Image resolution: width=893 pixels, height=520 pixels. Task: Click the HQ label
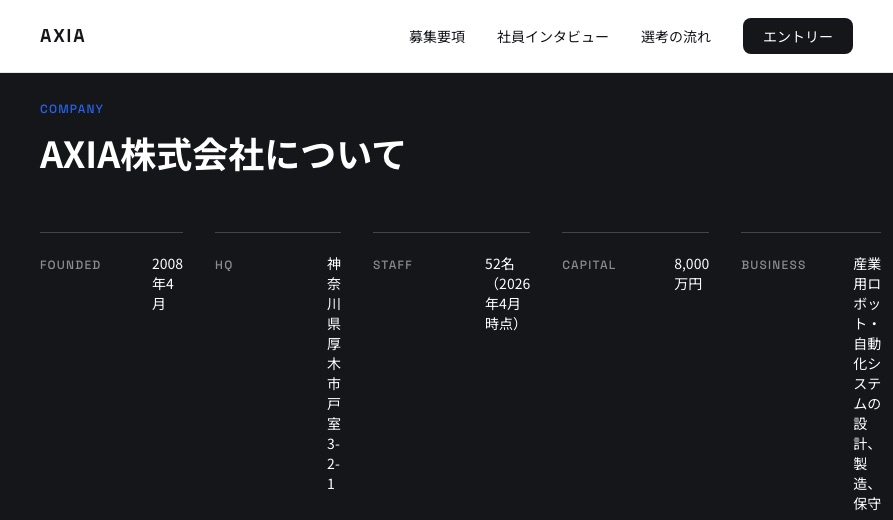[224, 265]
